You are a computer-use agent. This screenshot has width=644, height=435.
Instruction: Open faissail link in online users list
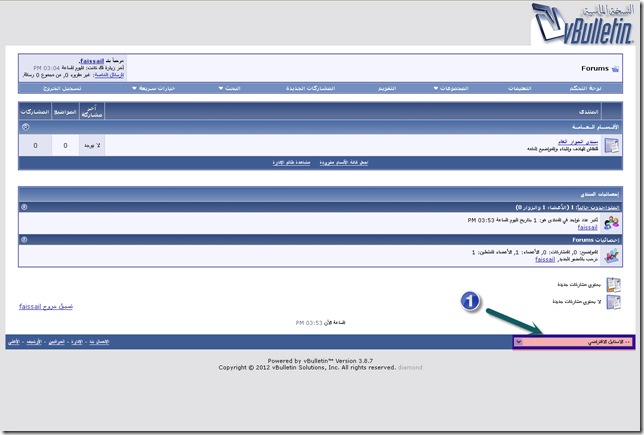tap(587, 227)
